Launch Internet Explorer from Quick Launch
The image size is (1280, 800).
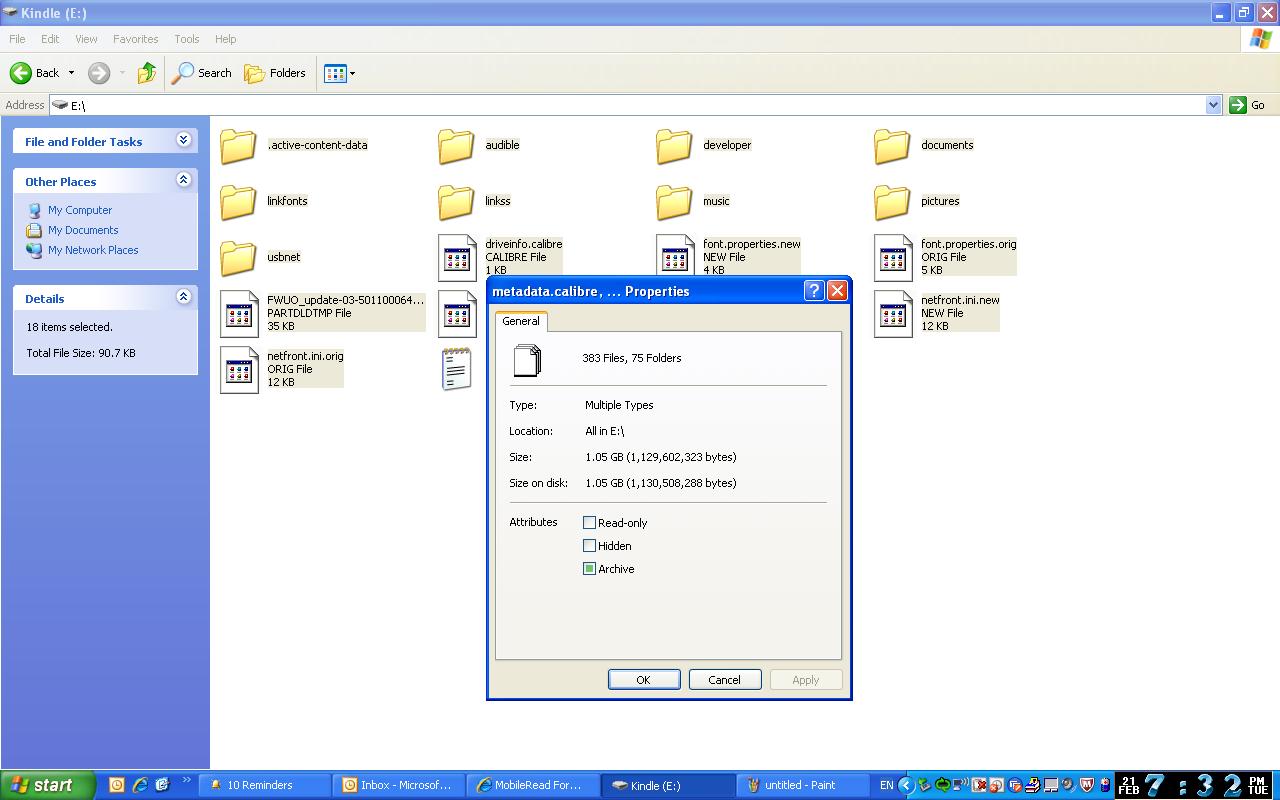140,785
